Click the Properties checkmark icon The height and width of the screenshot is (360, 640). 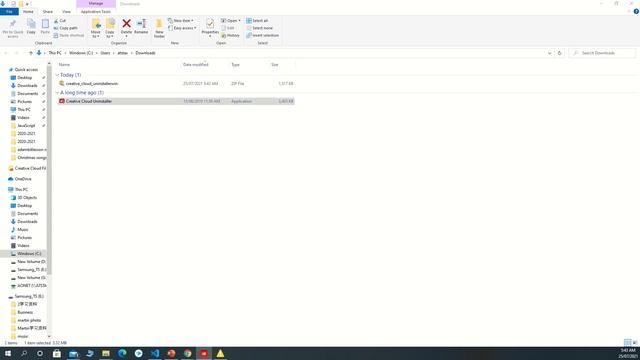[x=210, y=24]
